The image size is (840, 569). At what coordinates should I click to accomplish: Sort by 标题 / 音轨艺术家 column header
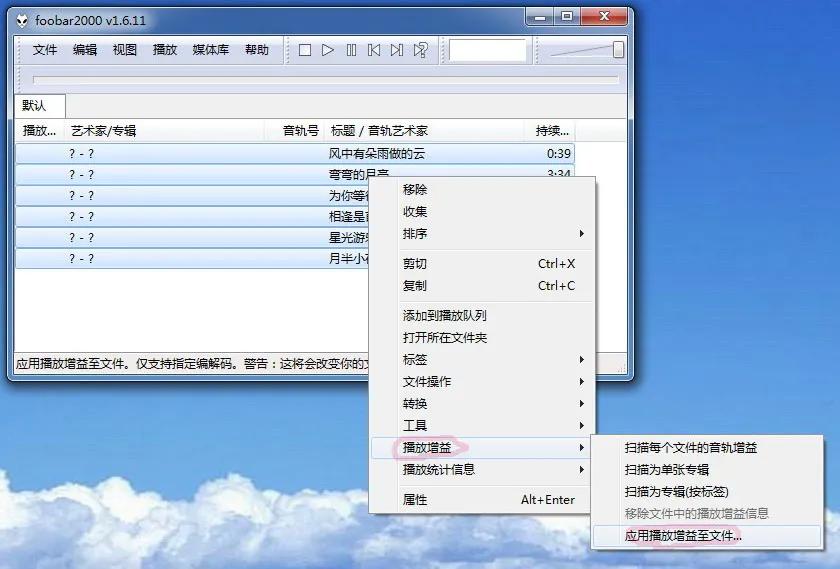(x=425, y=131)
